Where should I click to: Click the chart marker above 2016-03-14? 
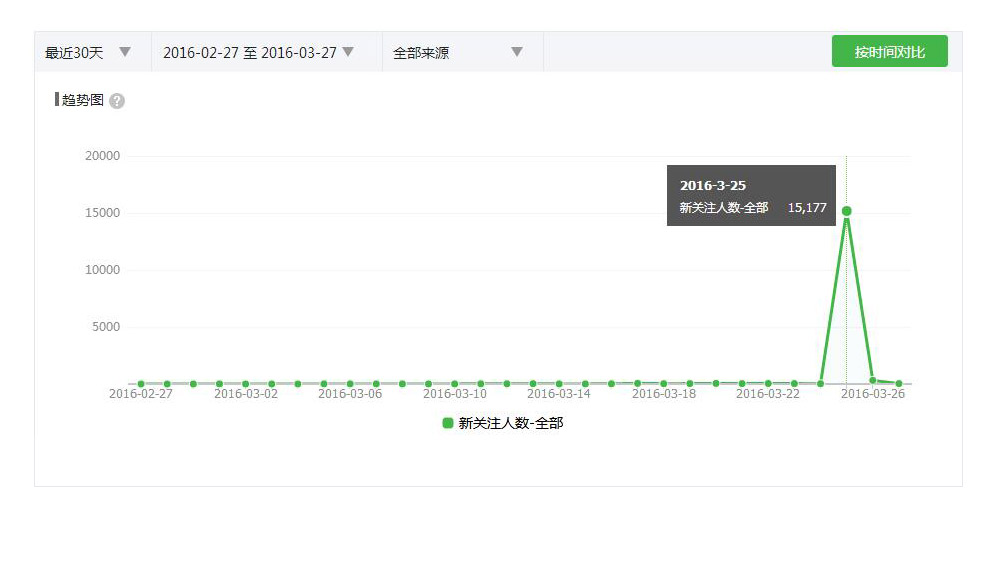point(559,384)
